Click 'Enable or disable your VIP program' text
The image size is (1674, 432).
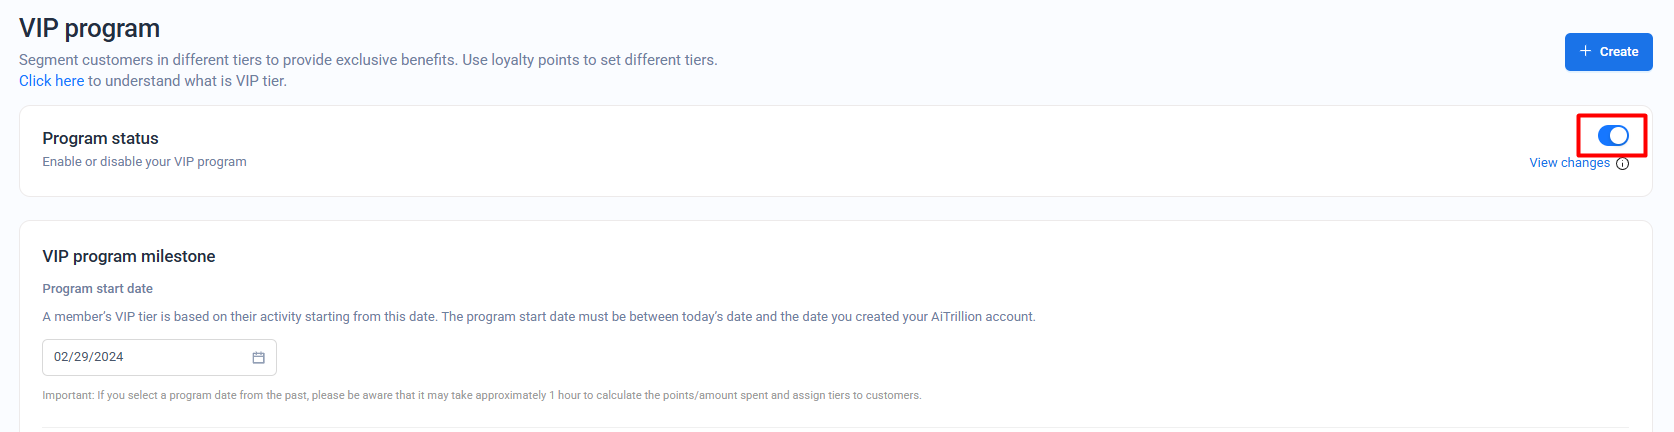[144, 162]
